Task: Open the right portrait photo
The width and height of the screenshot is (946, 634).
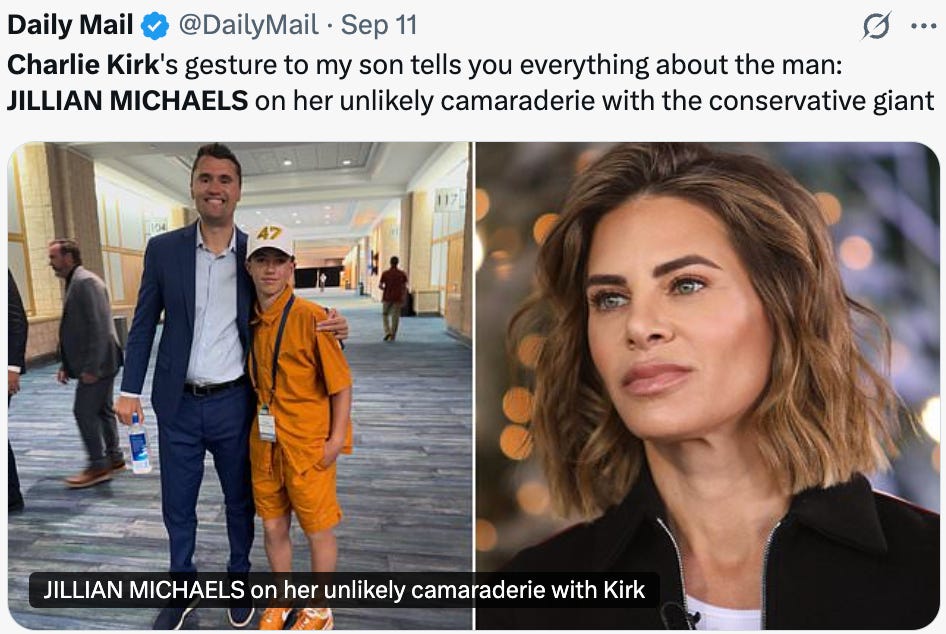Action: coord(708,386)
